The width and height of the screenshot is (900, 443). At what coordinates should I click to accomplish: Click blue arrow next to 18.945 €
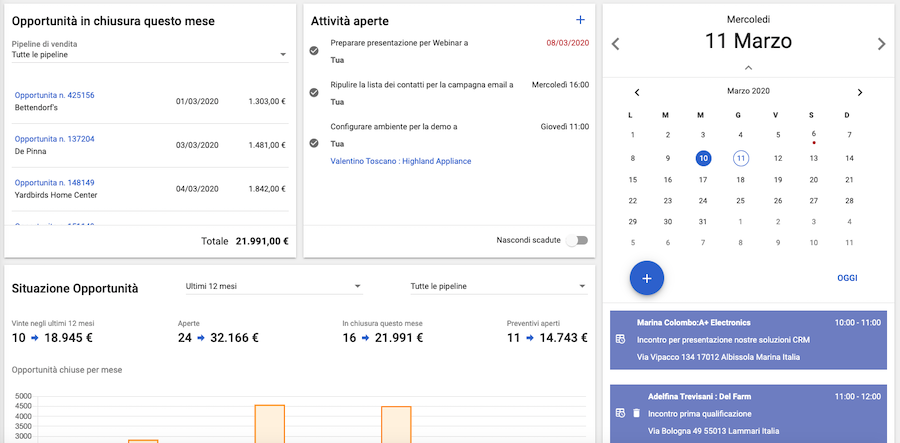pyautogui.click(x=34, y=338)
